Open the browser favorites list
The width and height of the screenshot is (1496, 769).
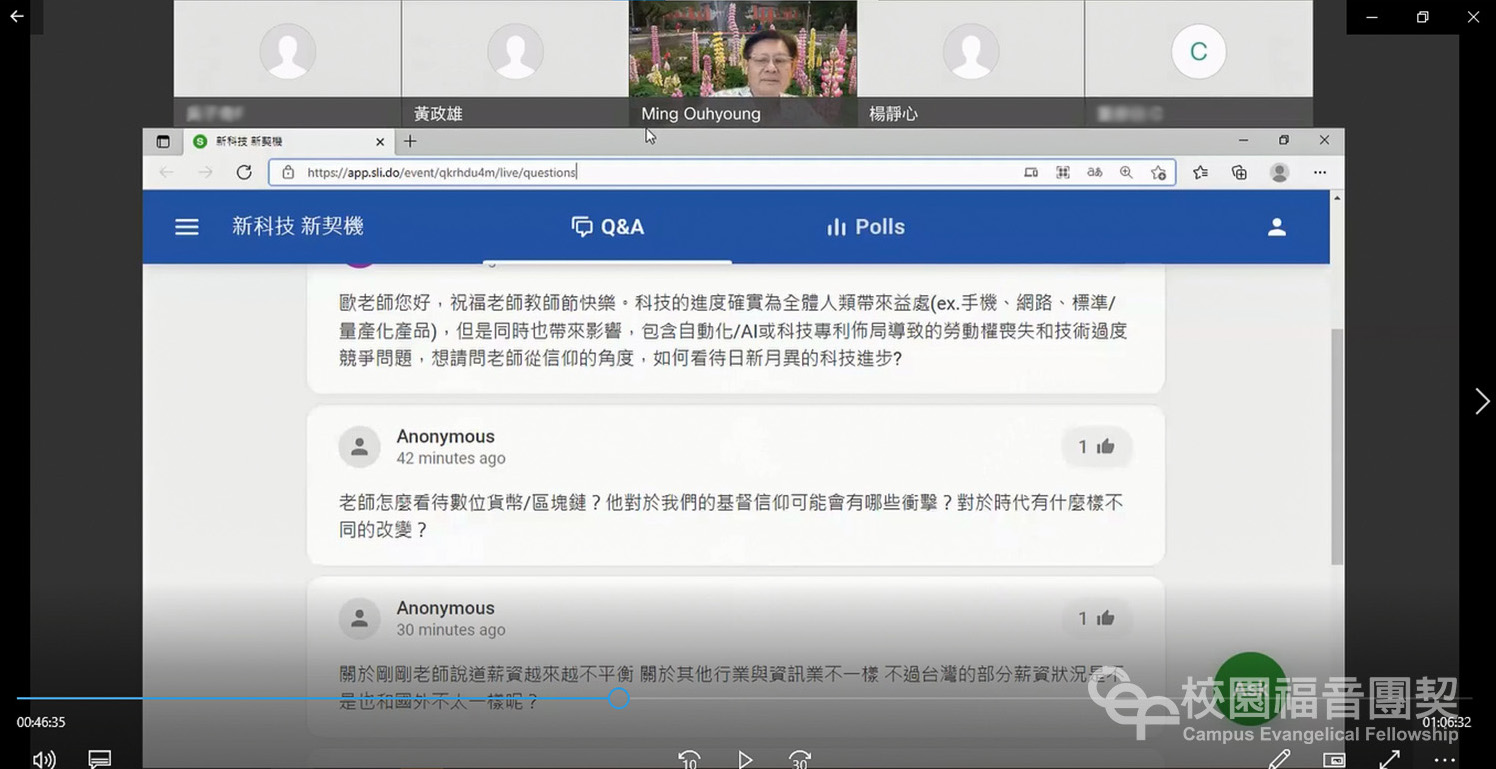(1201, 172)
